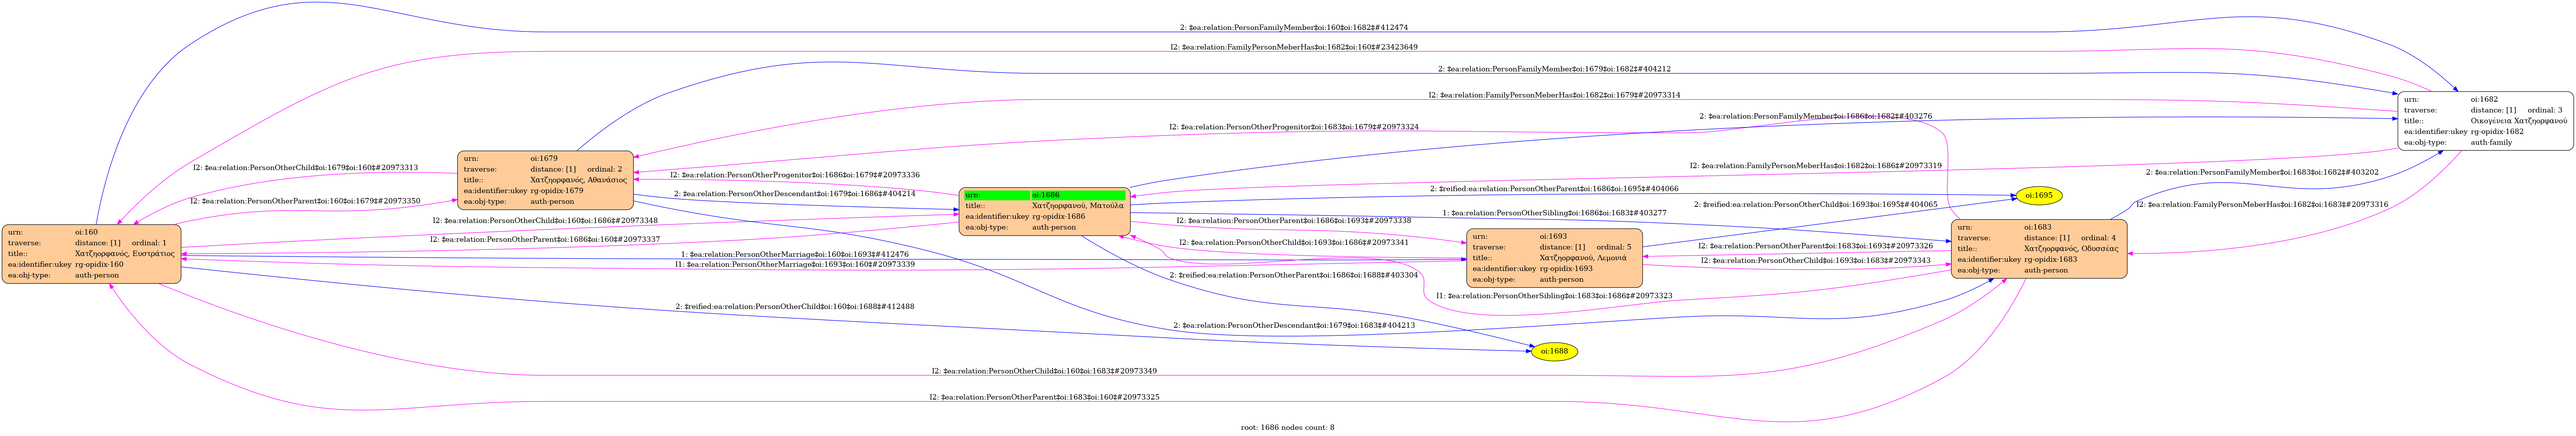Select the oi:1679 Αθανάσιος person node

[x=546, y=180]
